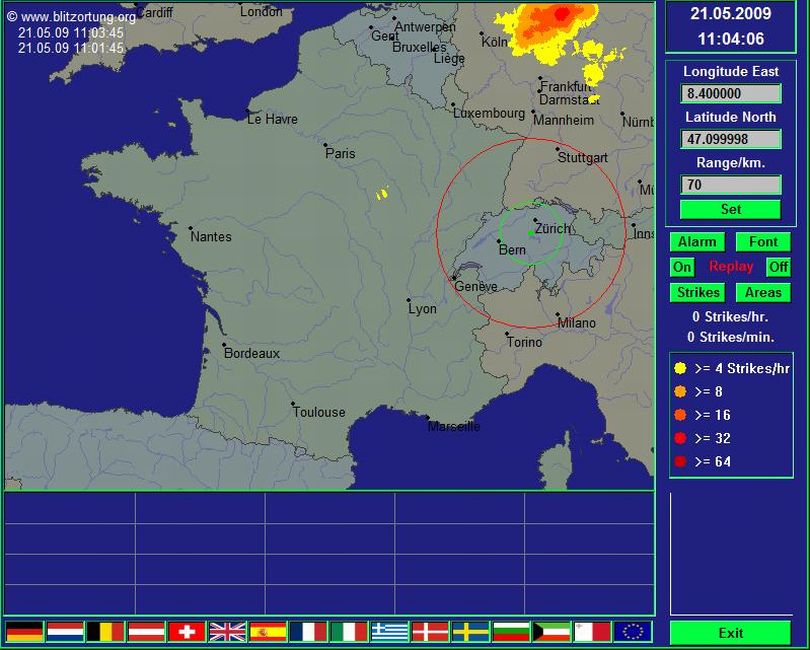
Task: Switch to the France flag icon
Action: pos(308,631)
